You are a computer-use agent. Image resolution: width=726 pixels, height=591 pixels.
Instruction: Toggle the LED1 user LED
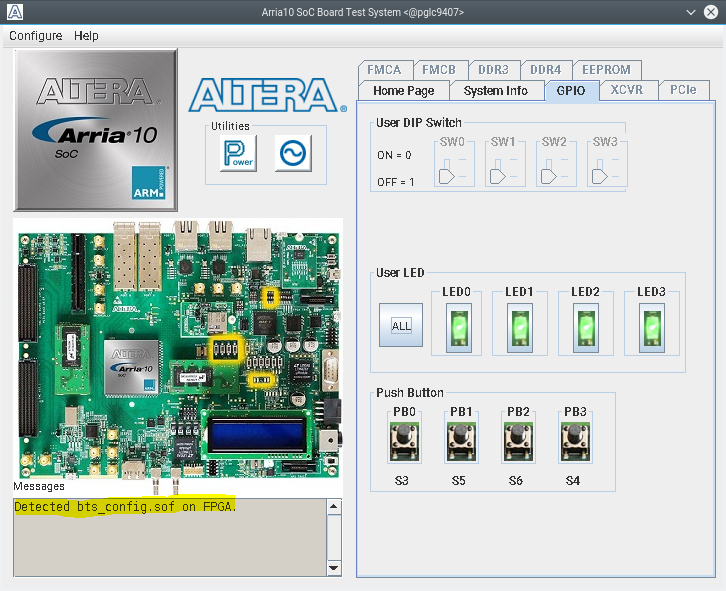tap(519, 327)
